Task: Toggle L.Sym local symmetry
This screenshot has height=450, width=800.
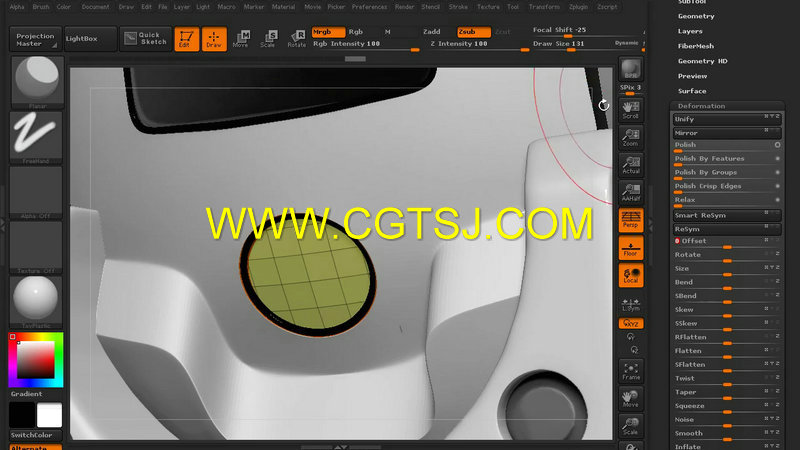Action: click(631, 305)
